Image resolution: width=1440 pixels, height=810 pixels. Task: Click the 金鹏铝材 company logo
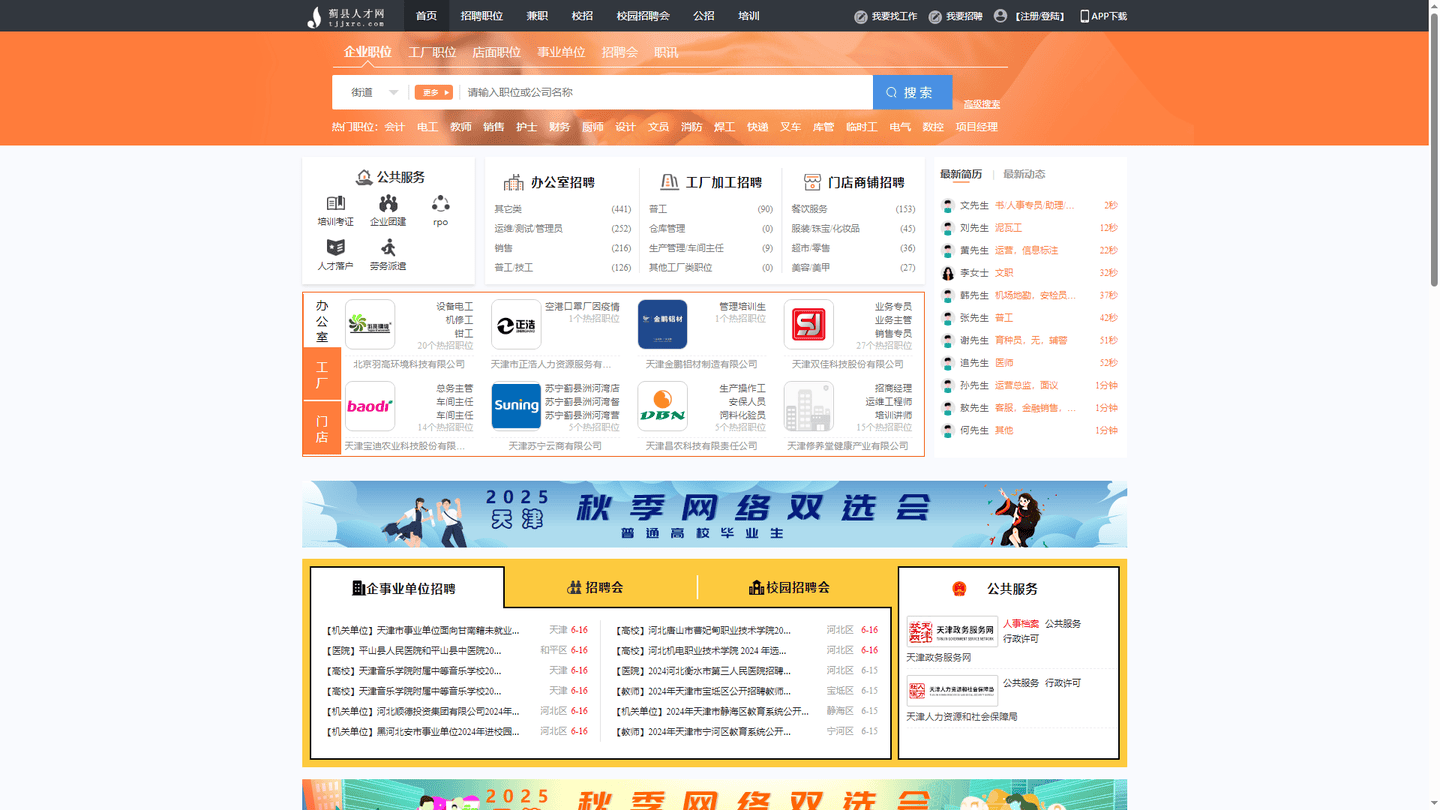[x=662, y=324]
